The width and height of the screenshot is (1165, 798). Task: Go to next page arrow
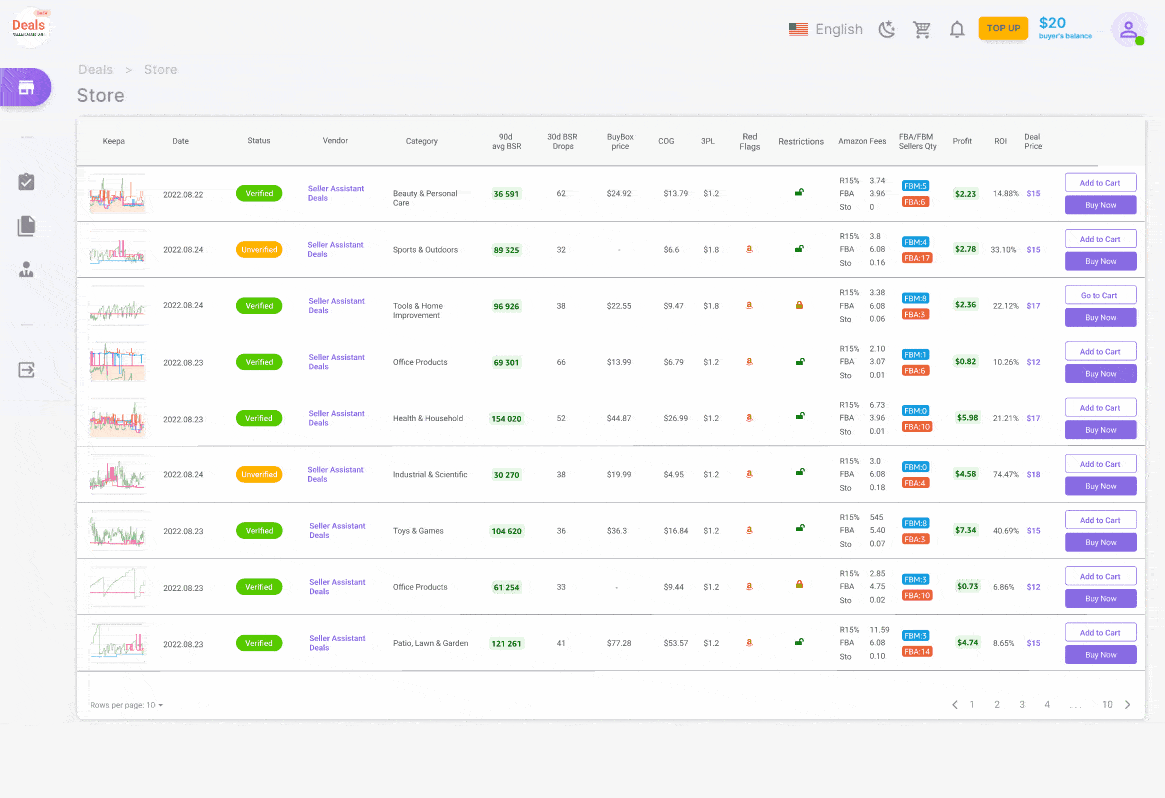(x=1128, y=705)
